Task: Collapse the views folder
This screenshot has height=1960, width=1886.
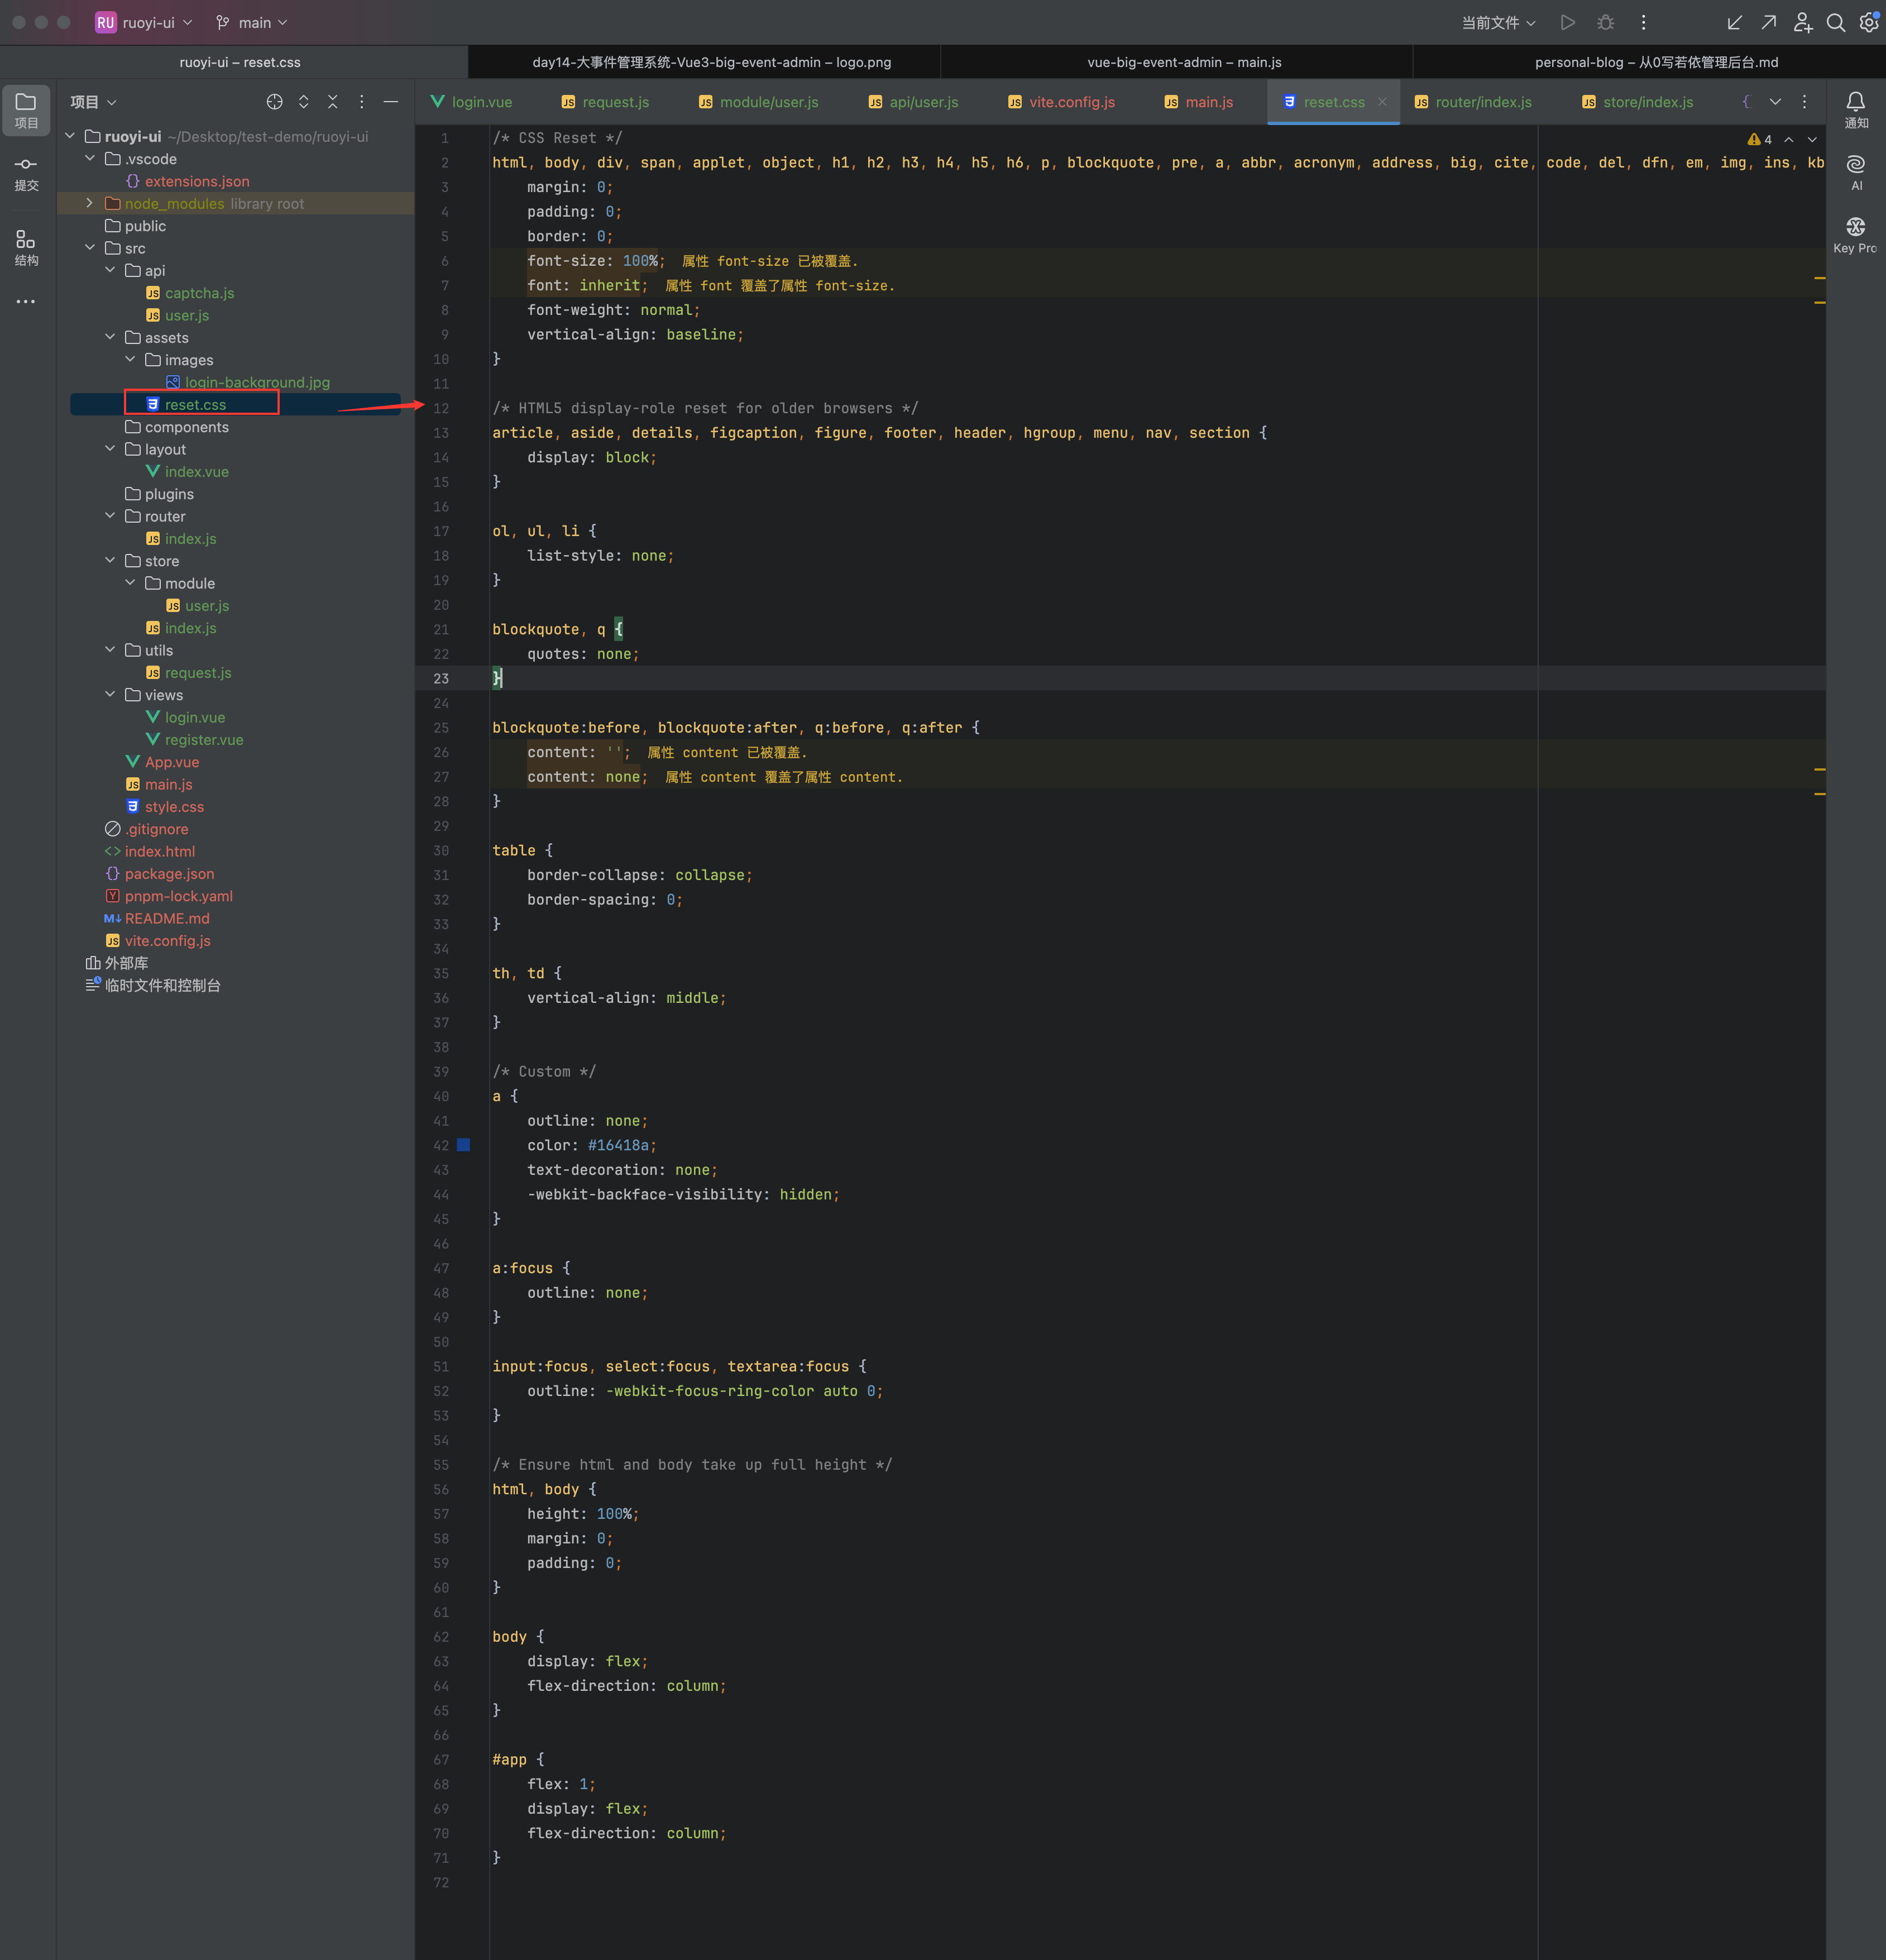Action: (109, 695)
